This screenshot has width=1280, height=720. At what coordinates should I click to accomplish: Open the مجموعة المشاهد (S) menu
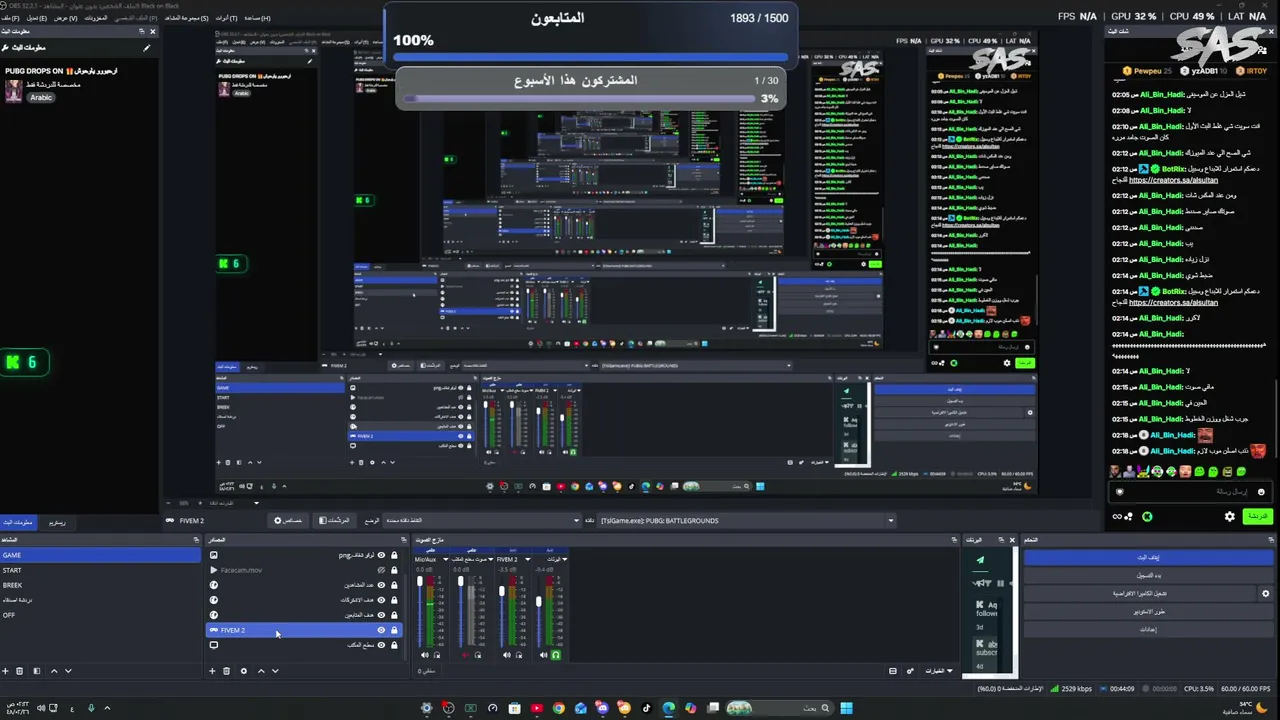(186, 18)
